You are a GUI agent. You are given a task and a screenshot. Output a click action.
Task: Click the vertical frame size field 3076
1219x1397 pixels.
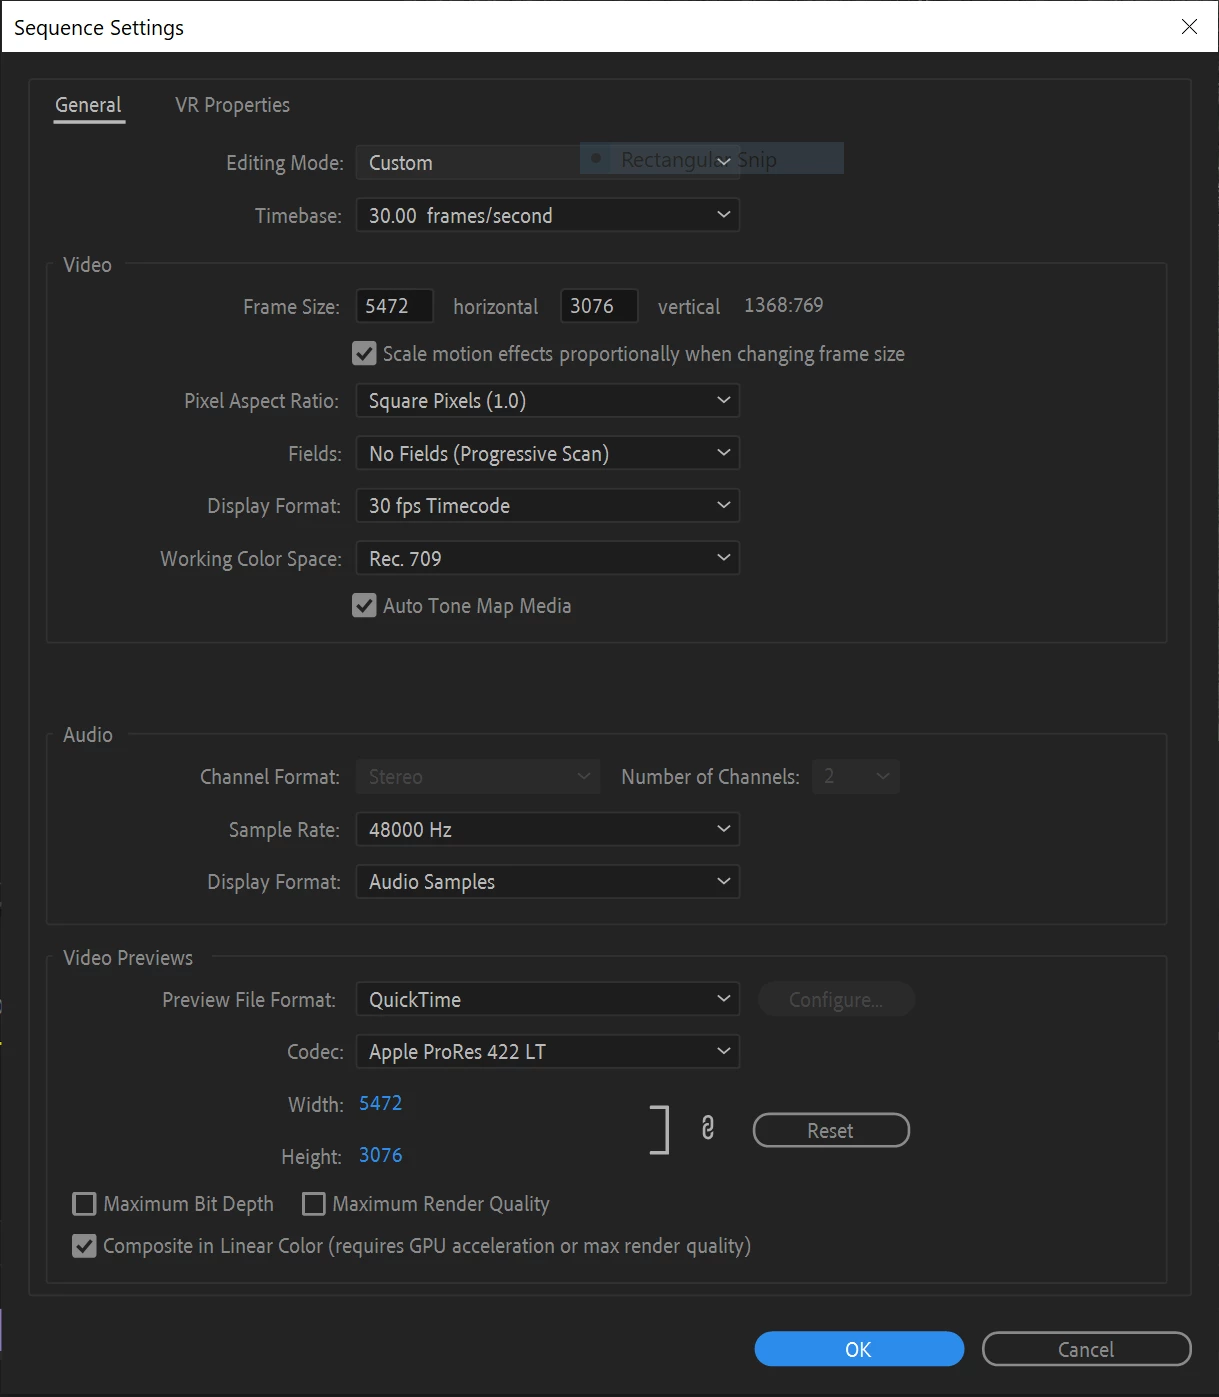599,306
